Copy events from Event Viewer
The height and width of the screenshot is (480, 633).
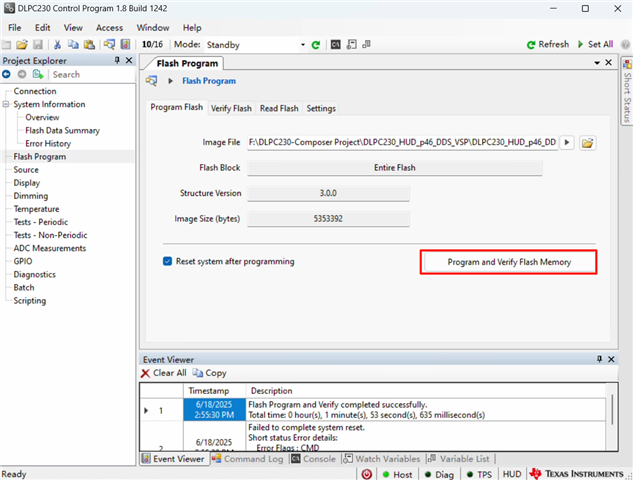[x=210, y=373]
